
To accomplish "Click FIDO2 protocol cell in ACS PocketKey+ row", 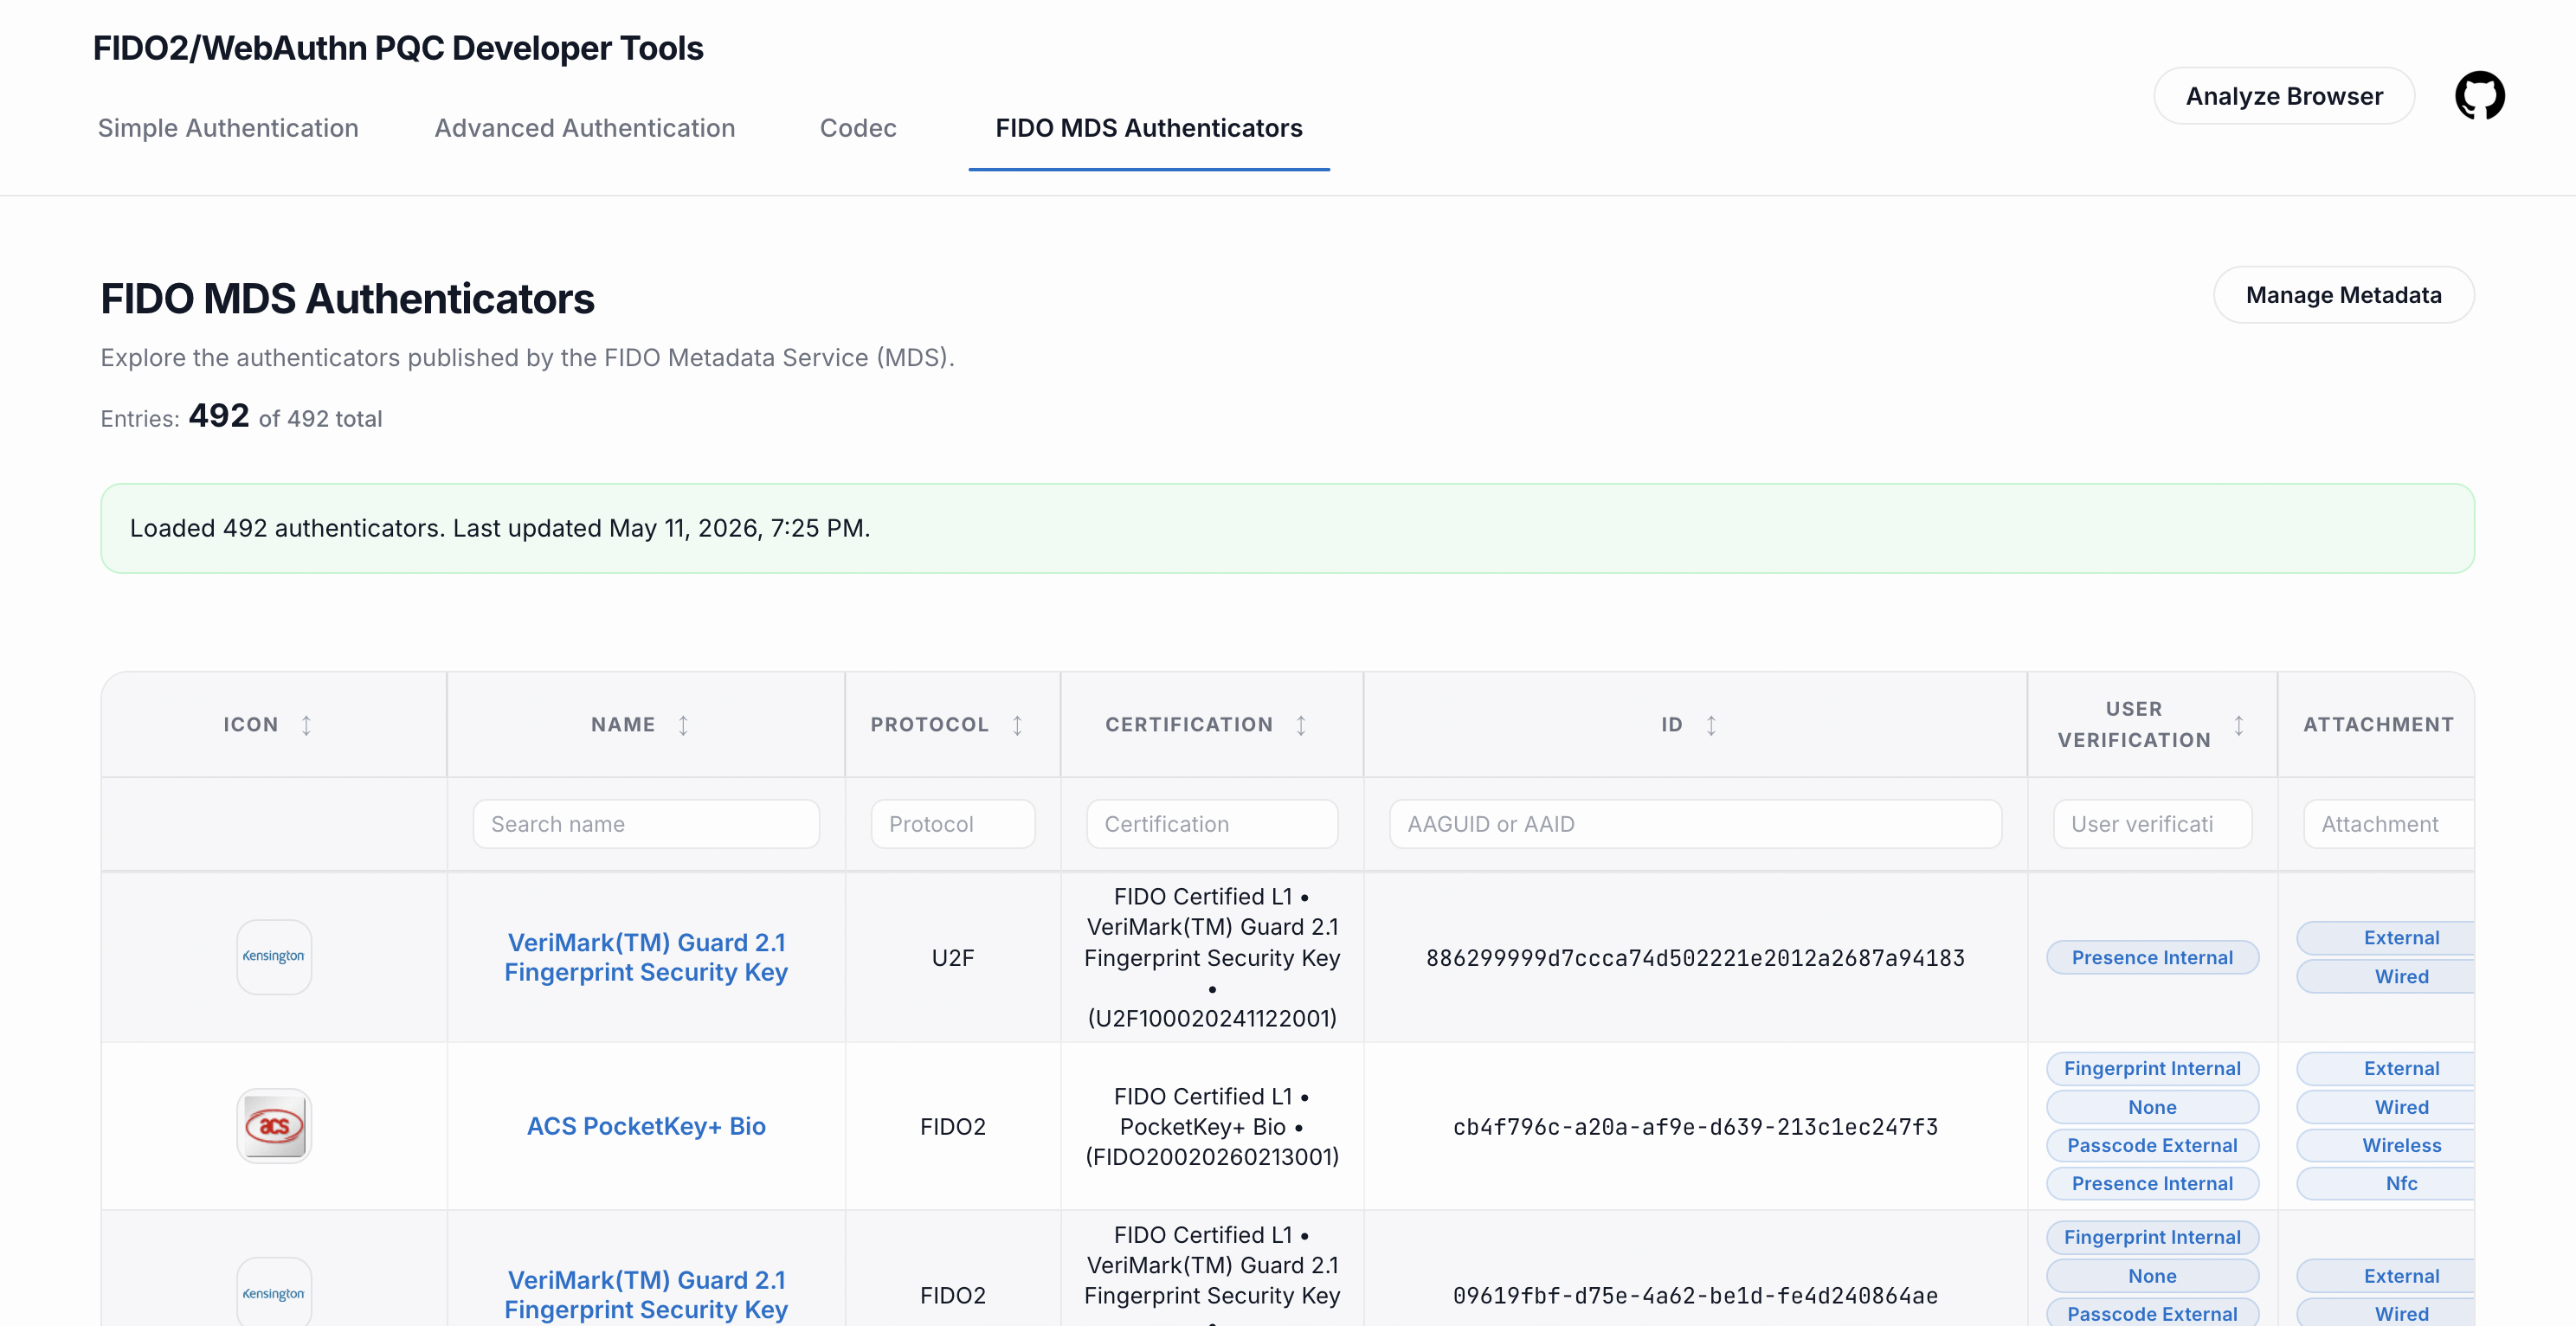I will [x=952, y=1127].
